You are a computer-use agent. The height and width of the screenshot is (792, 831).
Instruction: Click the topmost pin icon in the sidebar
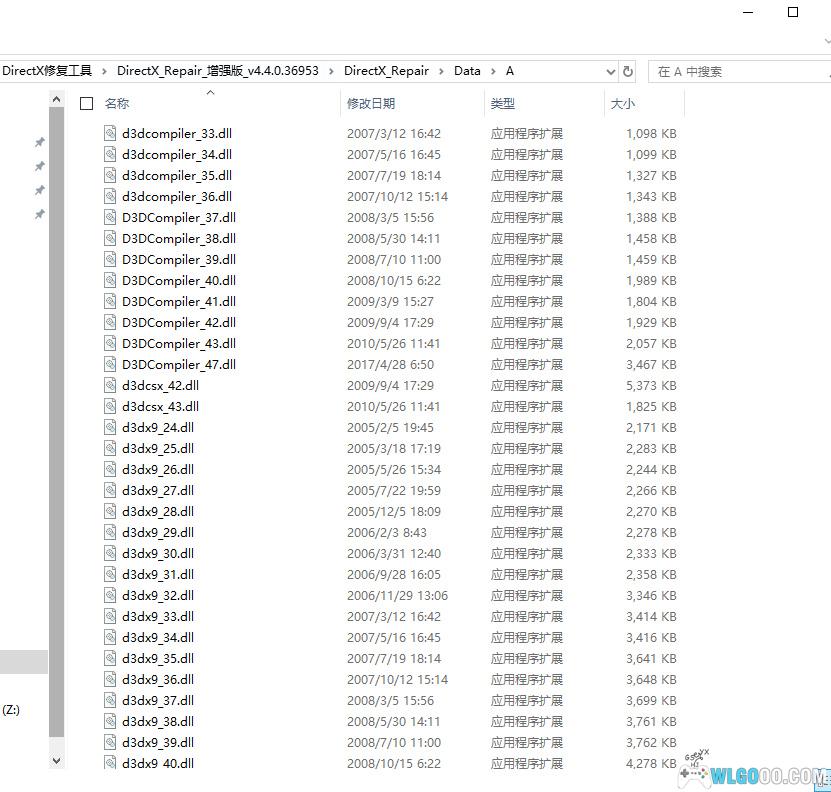click(39, 141)
